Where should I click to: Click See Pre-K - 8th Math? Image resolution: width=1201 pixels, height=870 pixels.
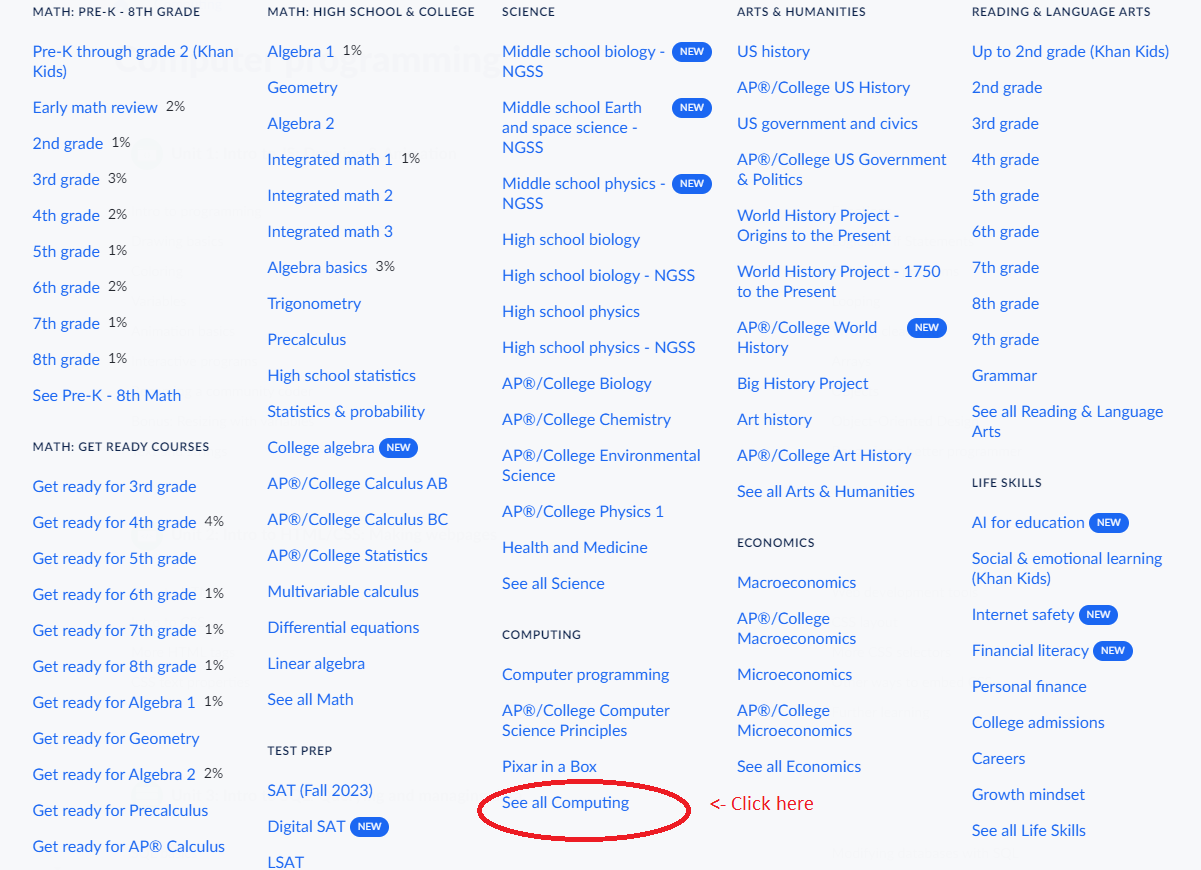tap(106, 396)
